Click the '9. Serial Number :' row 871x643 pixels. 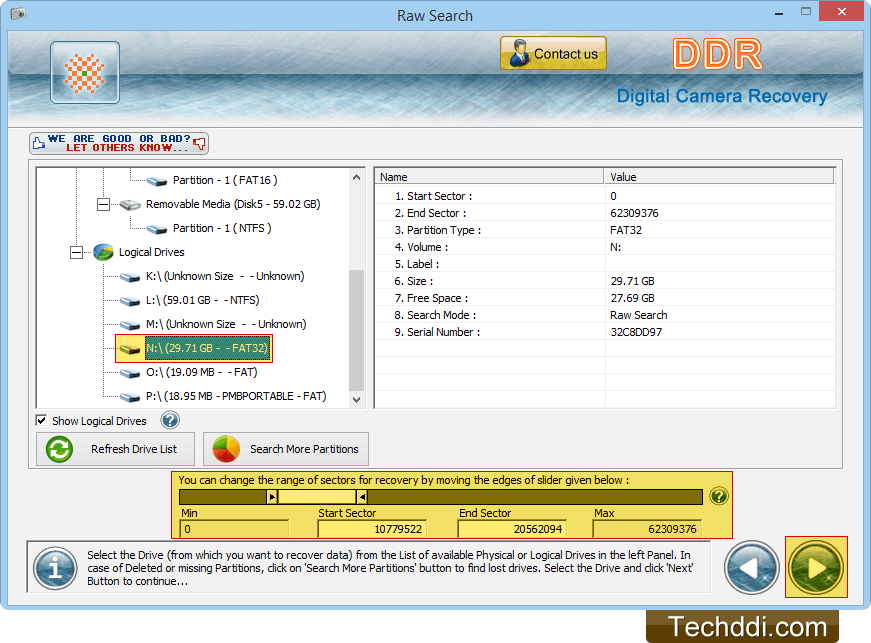[605, 332]
